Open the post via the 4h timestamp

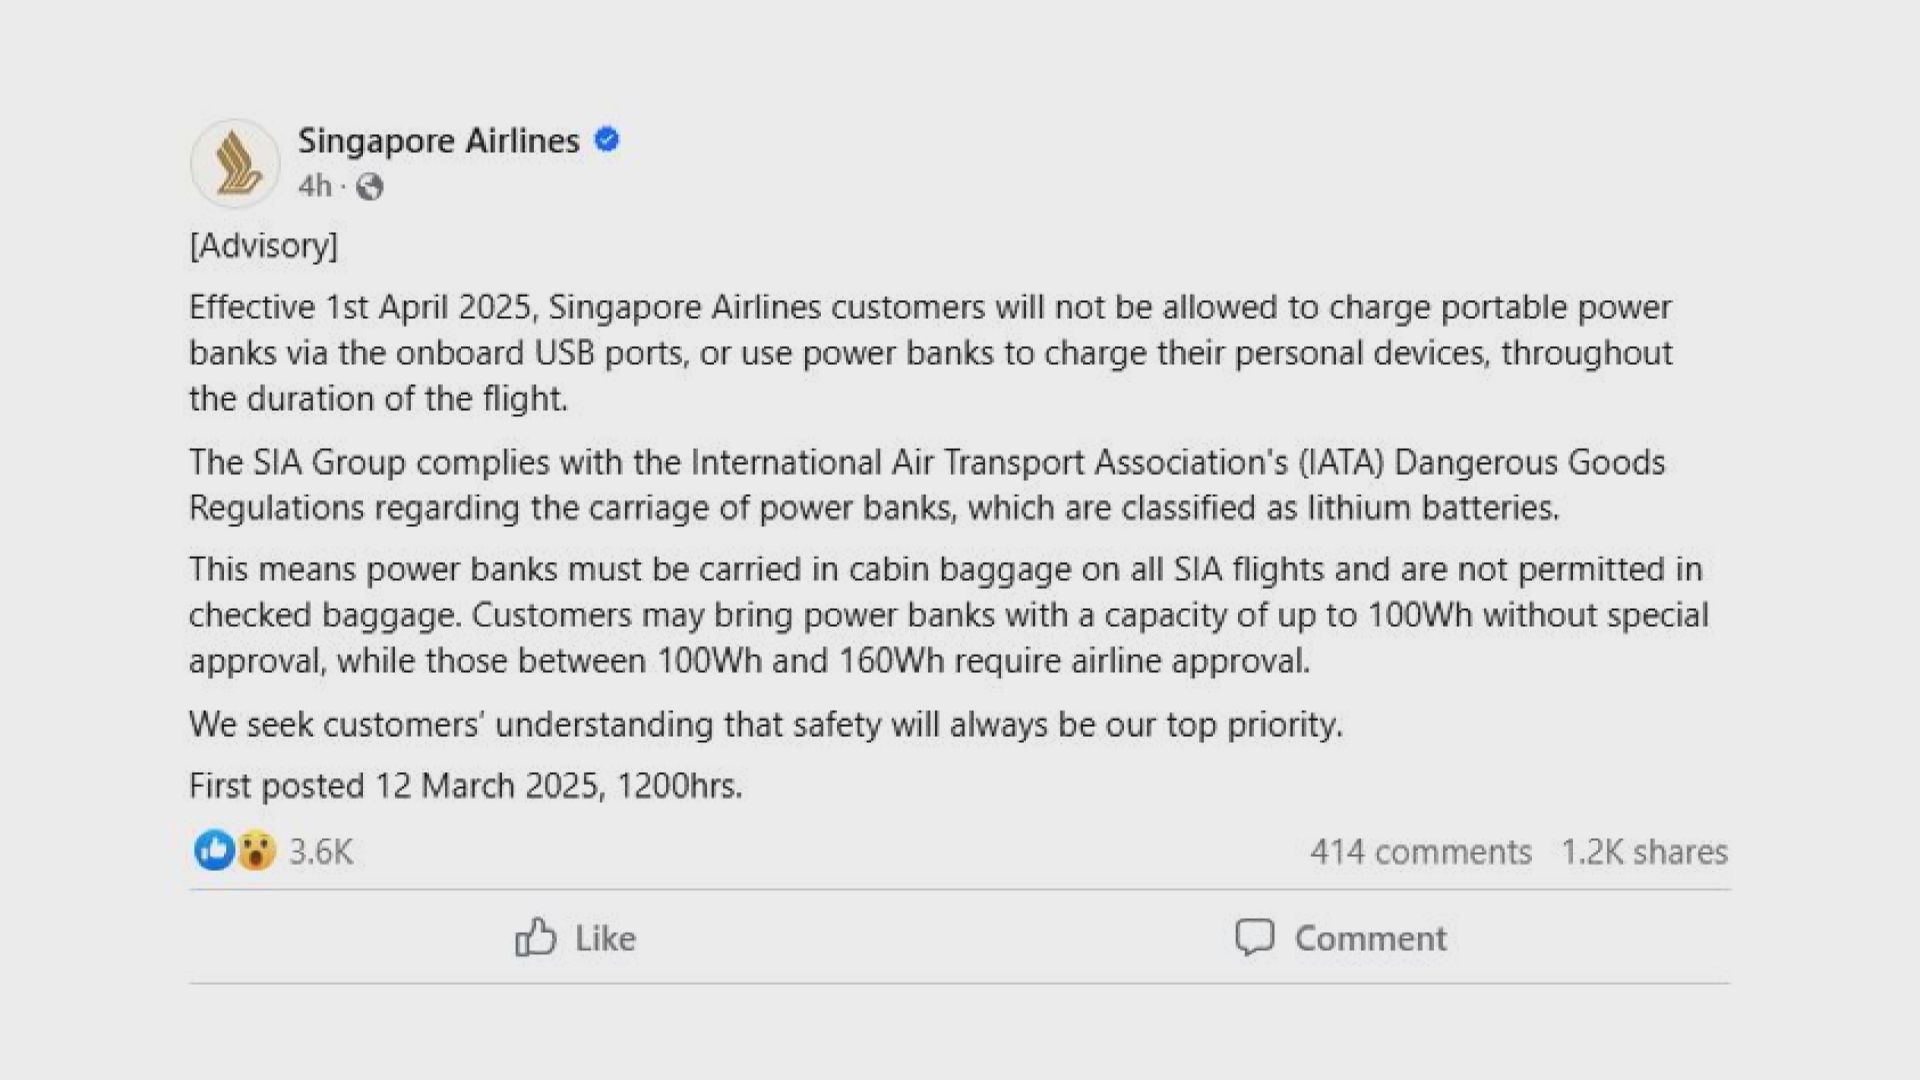(x=313, y=186)
